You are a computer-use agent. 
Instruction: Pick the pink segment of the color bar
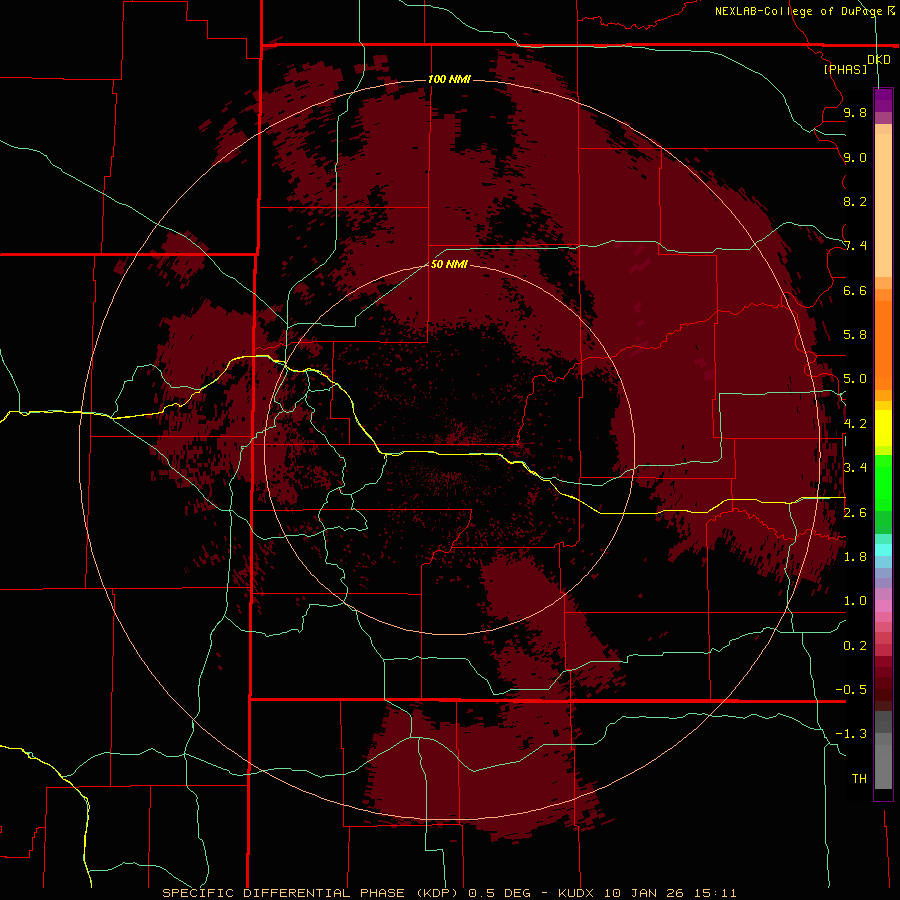883,606
